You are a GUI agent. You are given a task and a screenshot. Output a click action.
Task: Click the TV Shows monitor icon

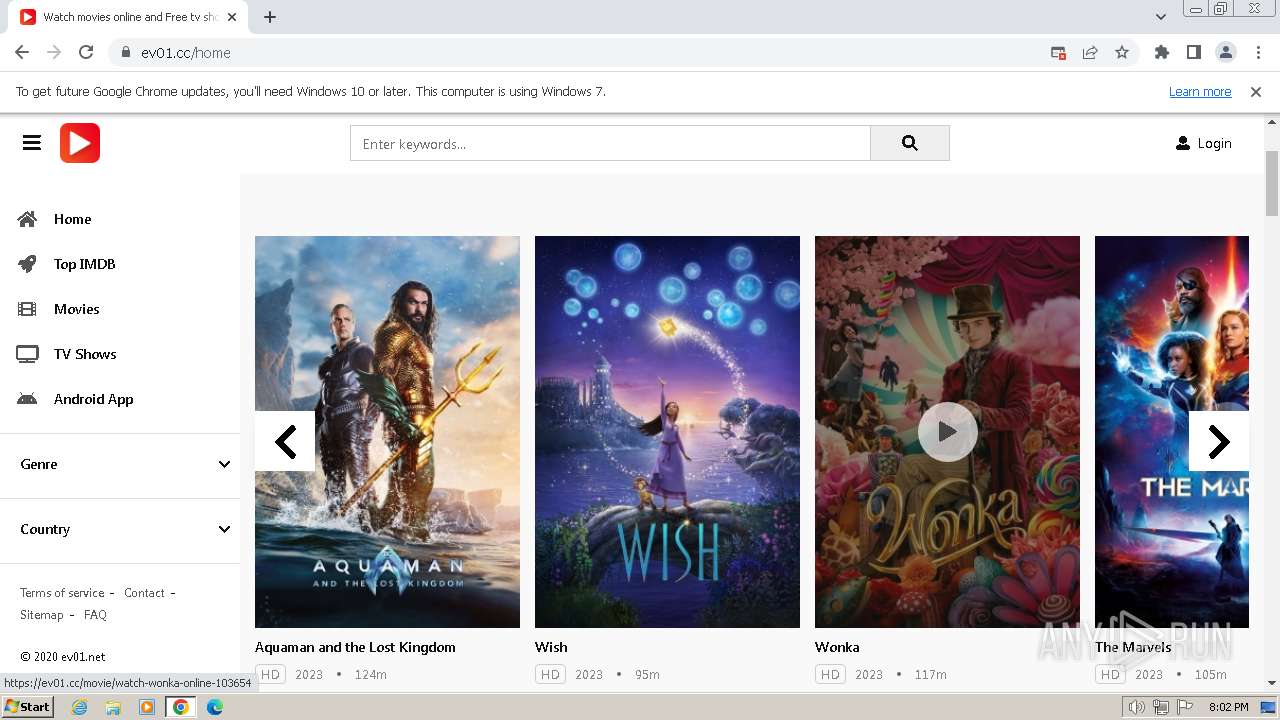point(27,354)
